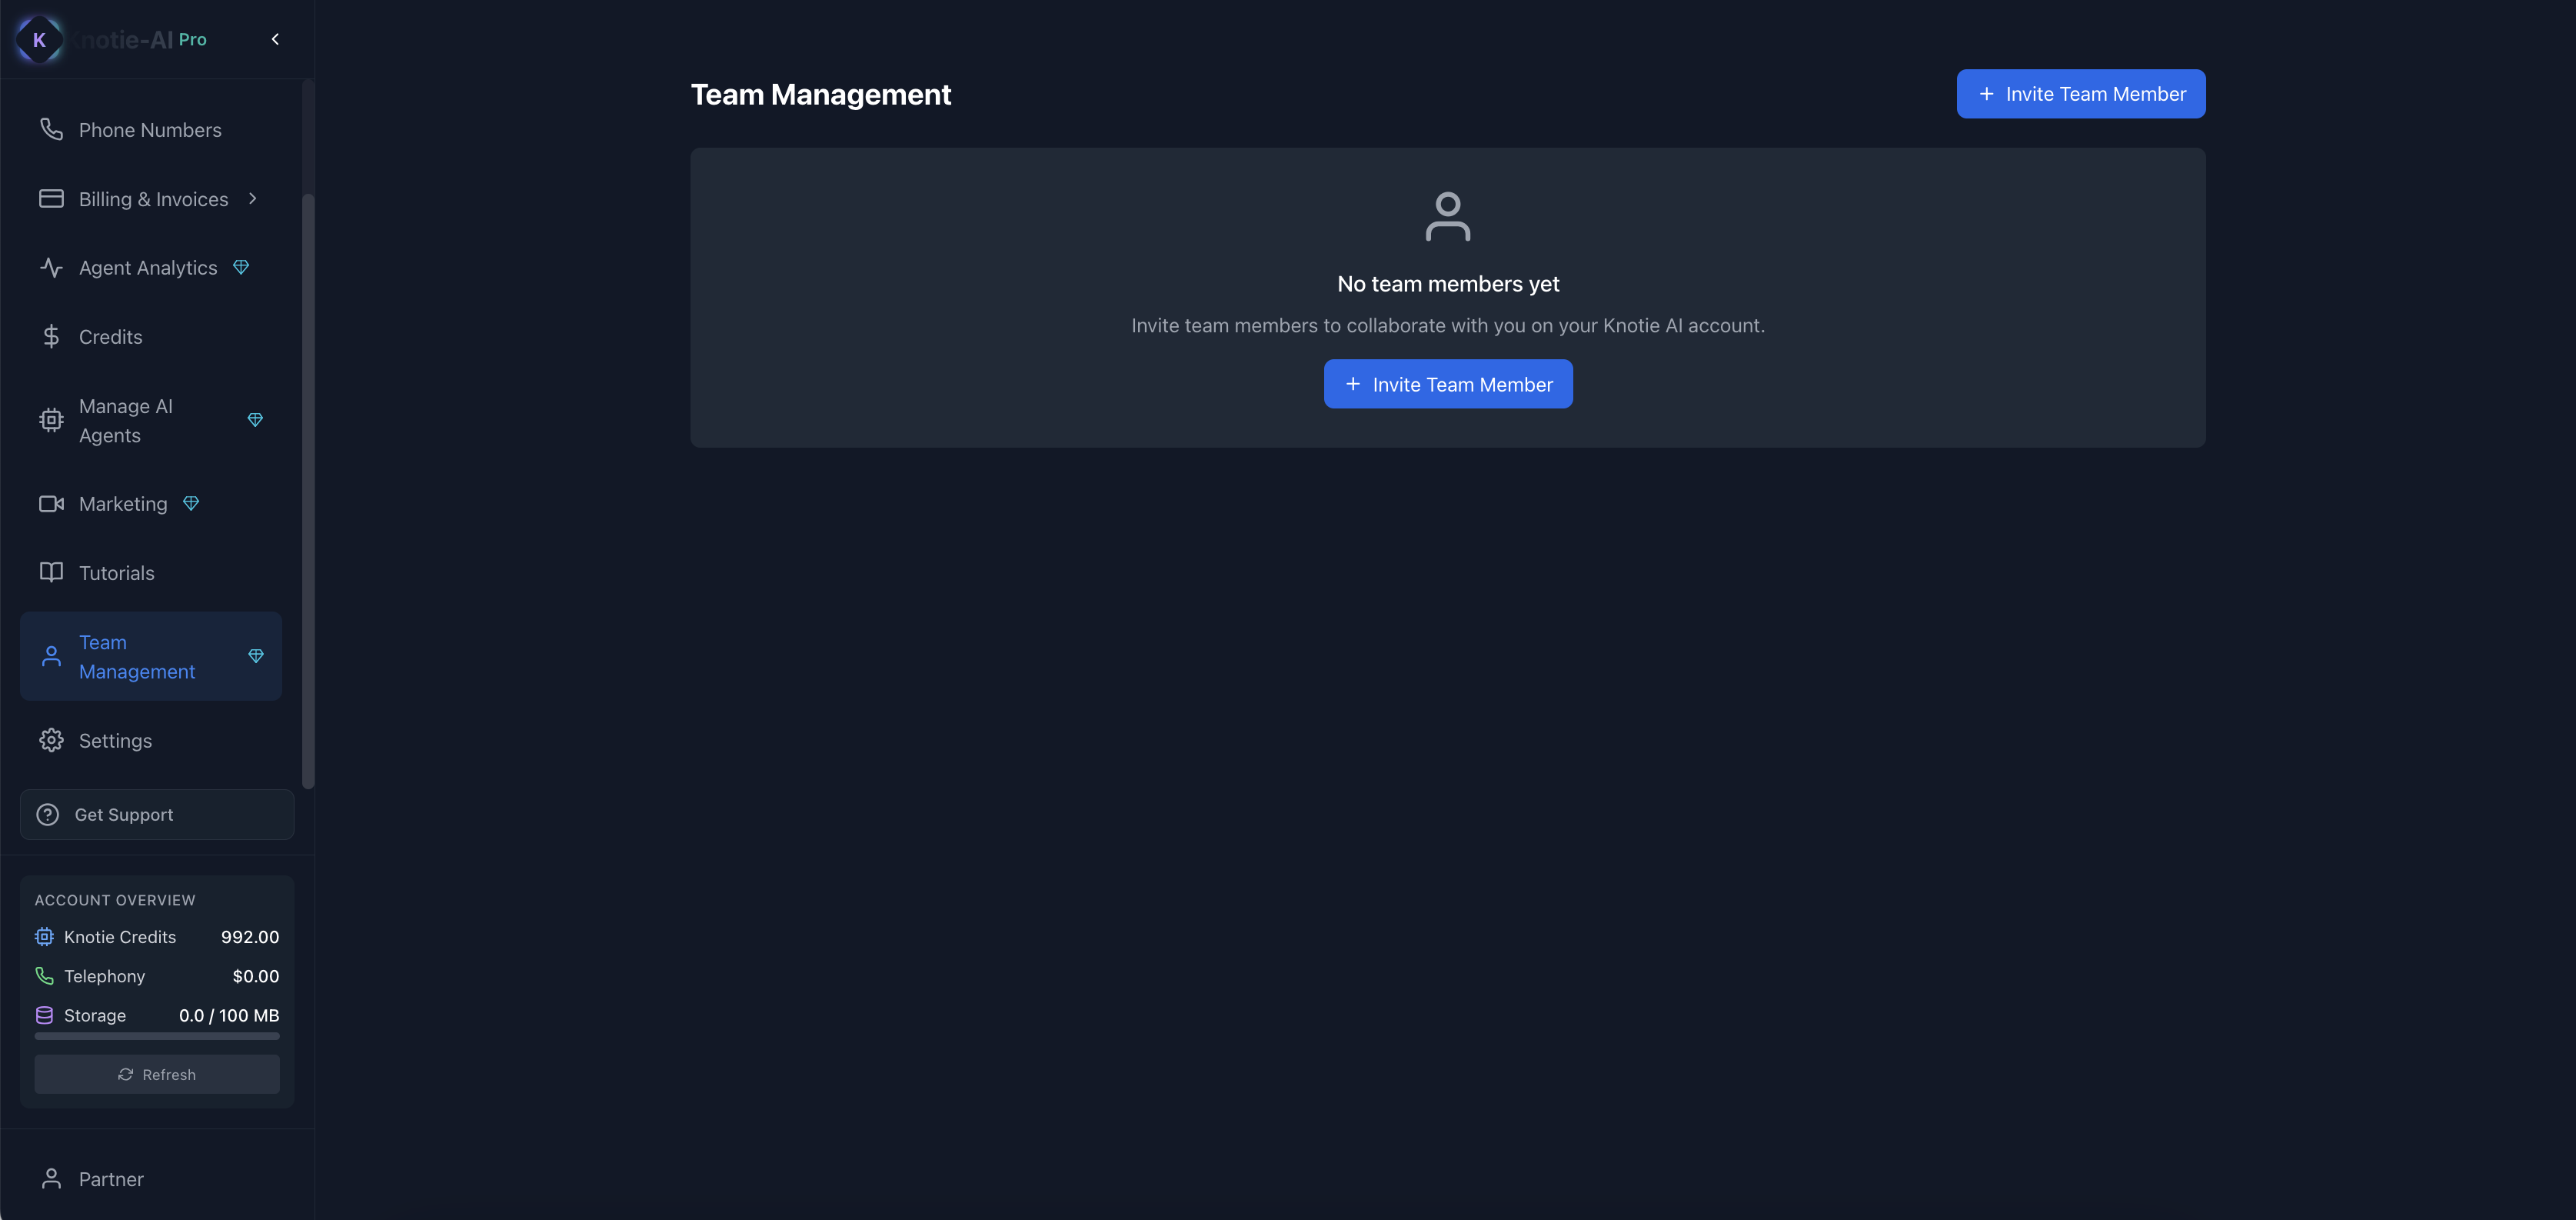Click the Marketing video camera icon
The image size is (2576, 1220).
tap(51, 504)
